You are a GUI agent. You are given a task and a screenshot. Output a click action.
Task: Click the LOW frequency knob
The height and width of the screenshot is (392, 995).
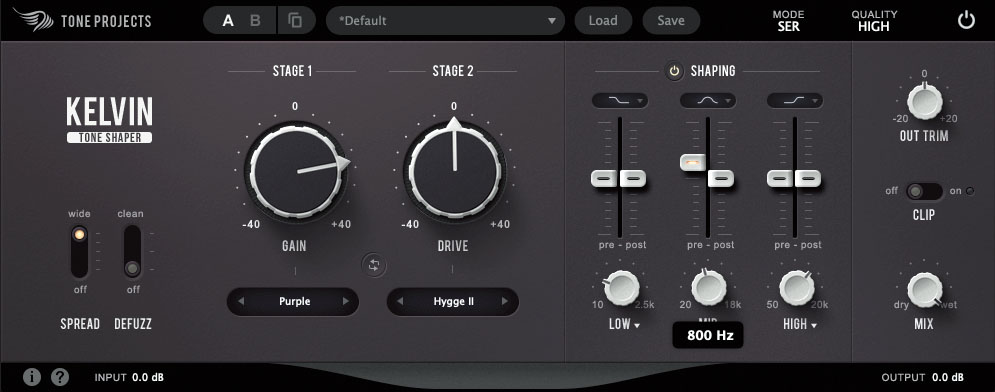(x=621, y=287)
